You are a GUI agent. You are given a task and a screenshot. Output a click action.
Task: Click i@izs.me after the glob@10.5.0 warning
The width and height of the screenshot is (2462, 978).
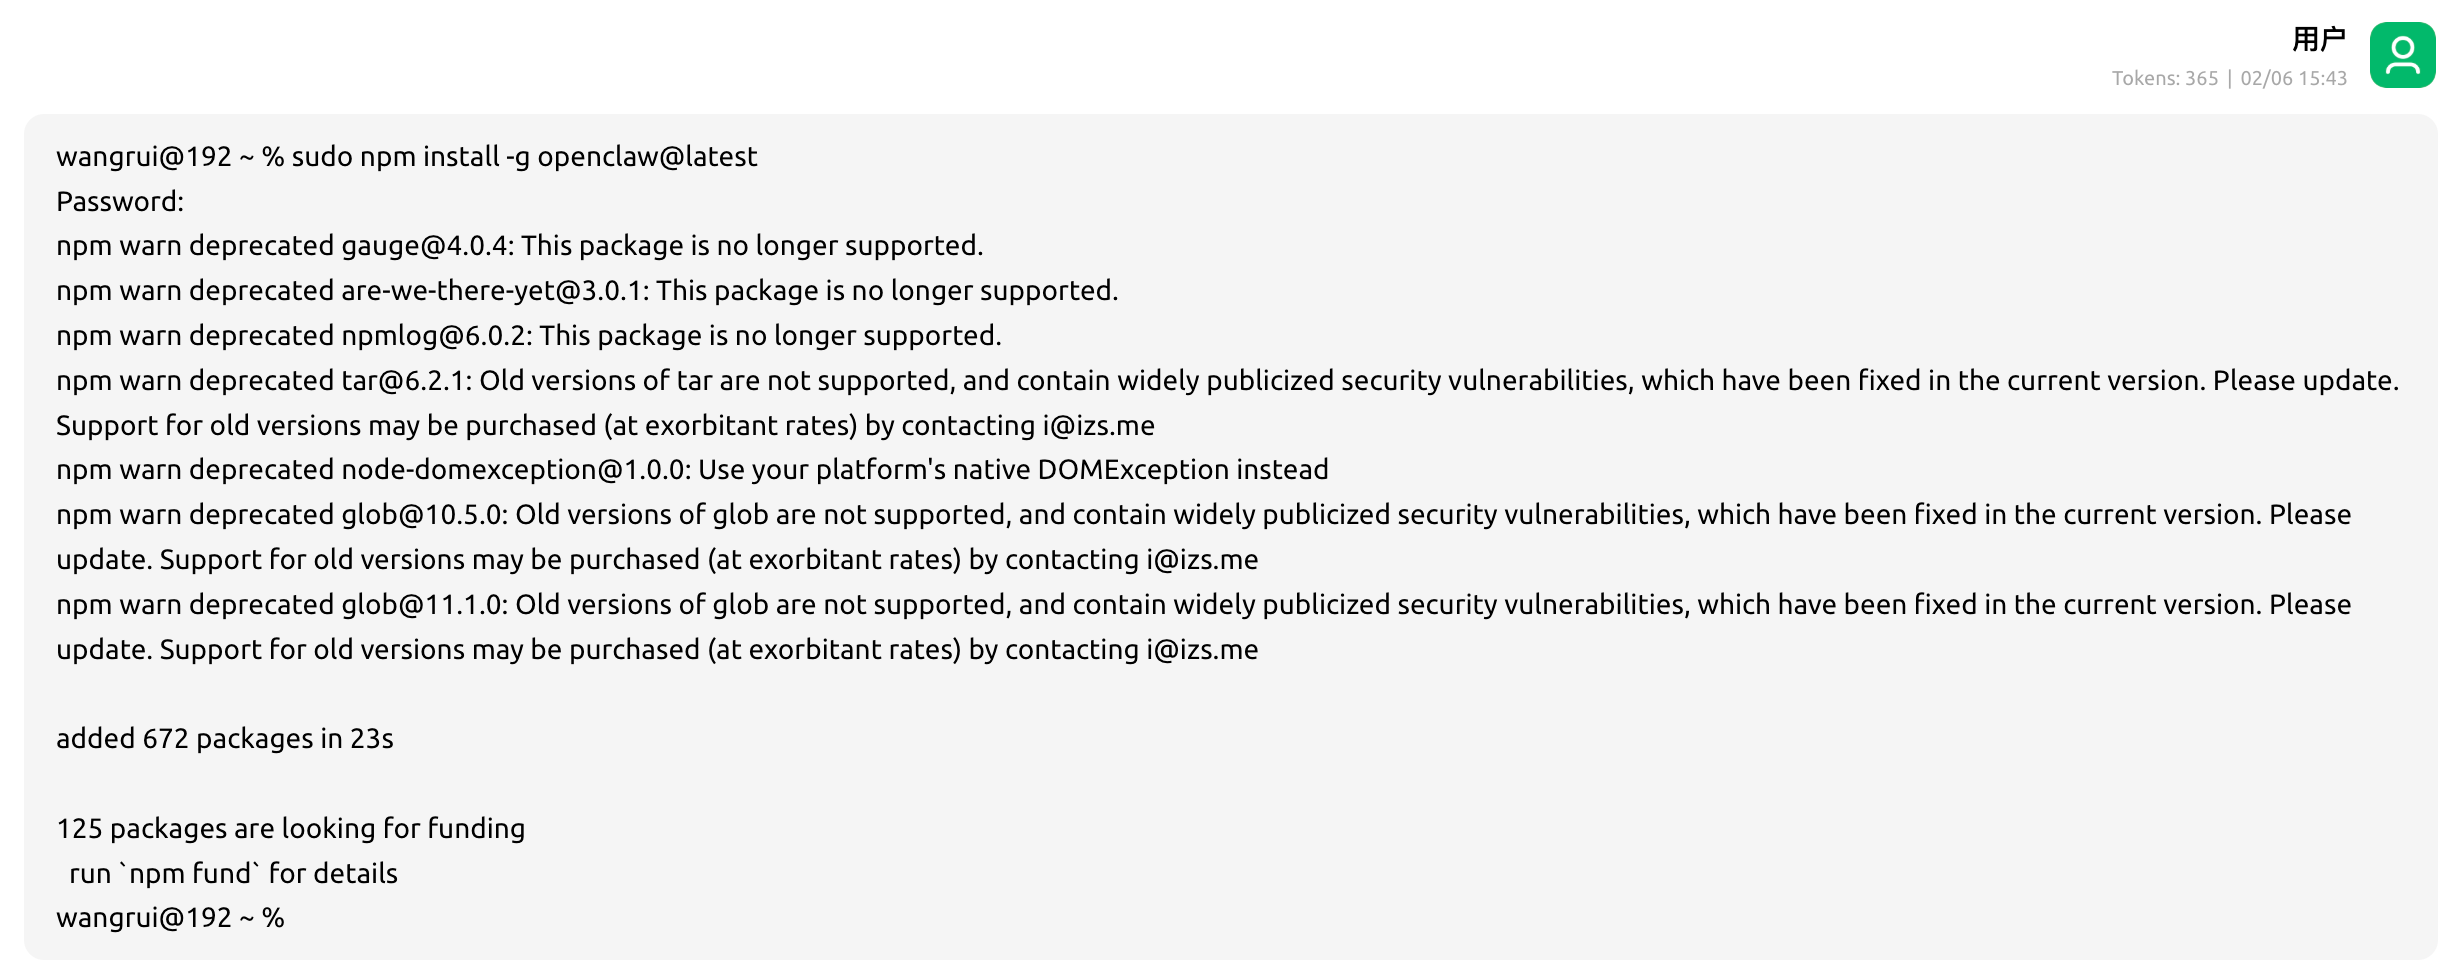[1202, 560]
